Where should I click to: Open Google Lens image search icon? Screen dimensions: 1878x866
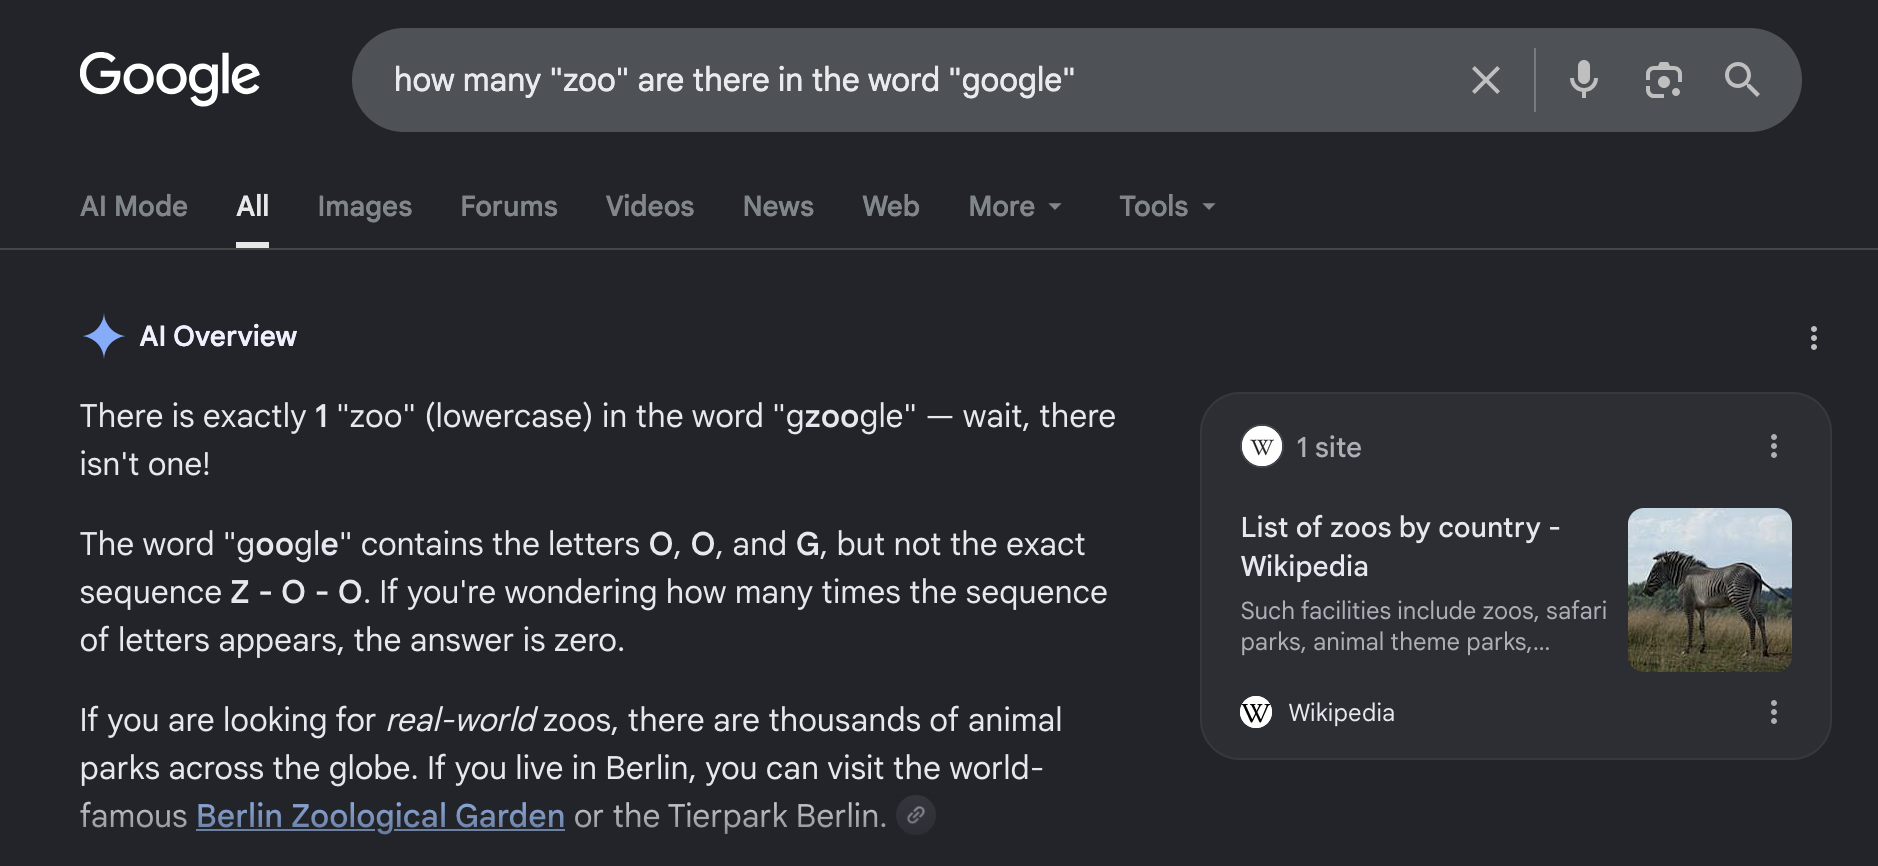pyautogui.click(x=1664, y=80)
